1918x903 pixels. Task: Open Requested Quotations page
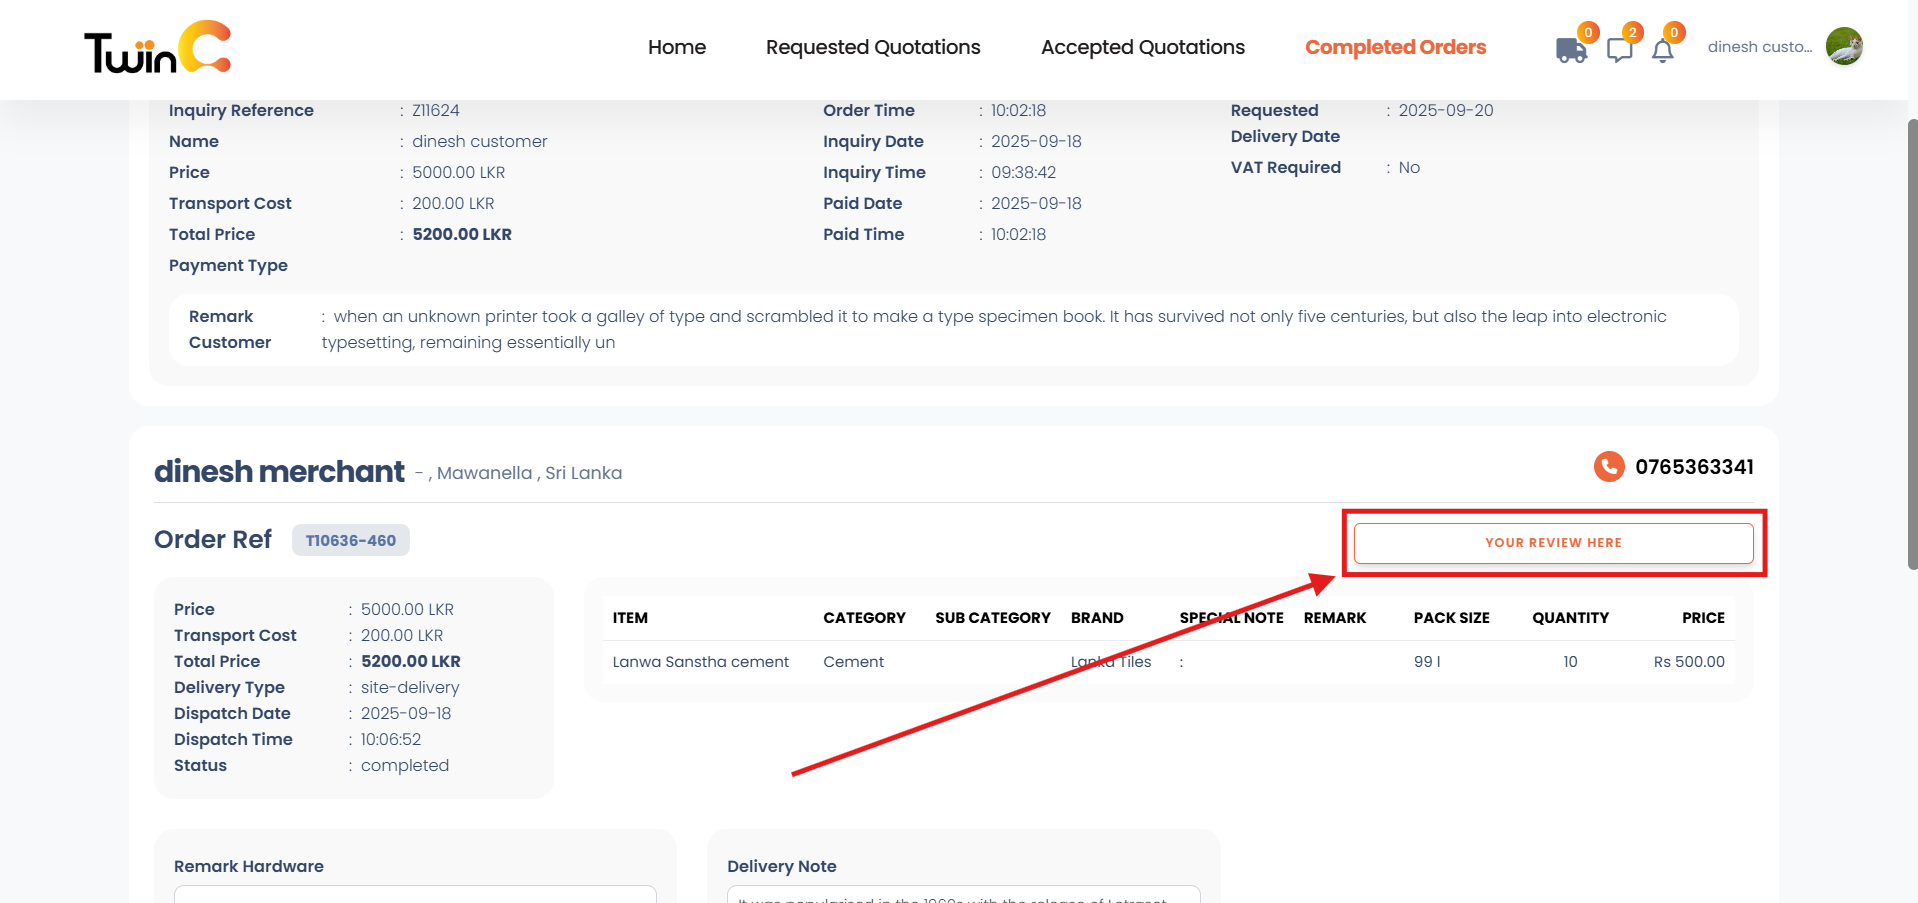pos(872,47)
